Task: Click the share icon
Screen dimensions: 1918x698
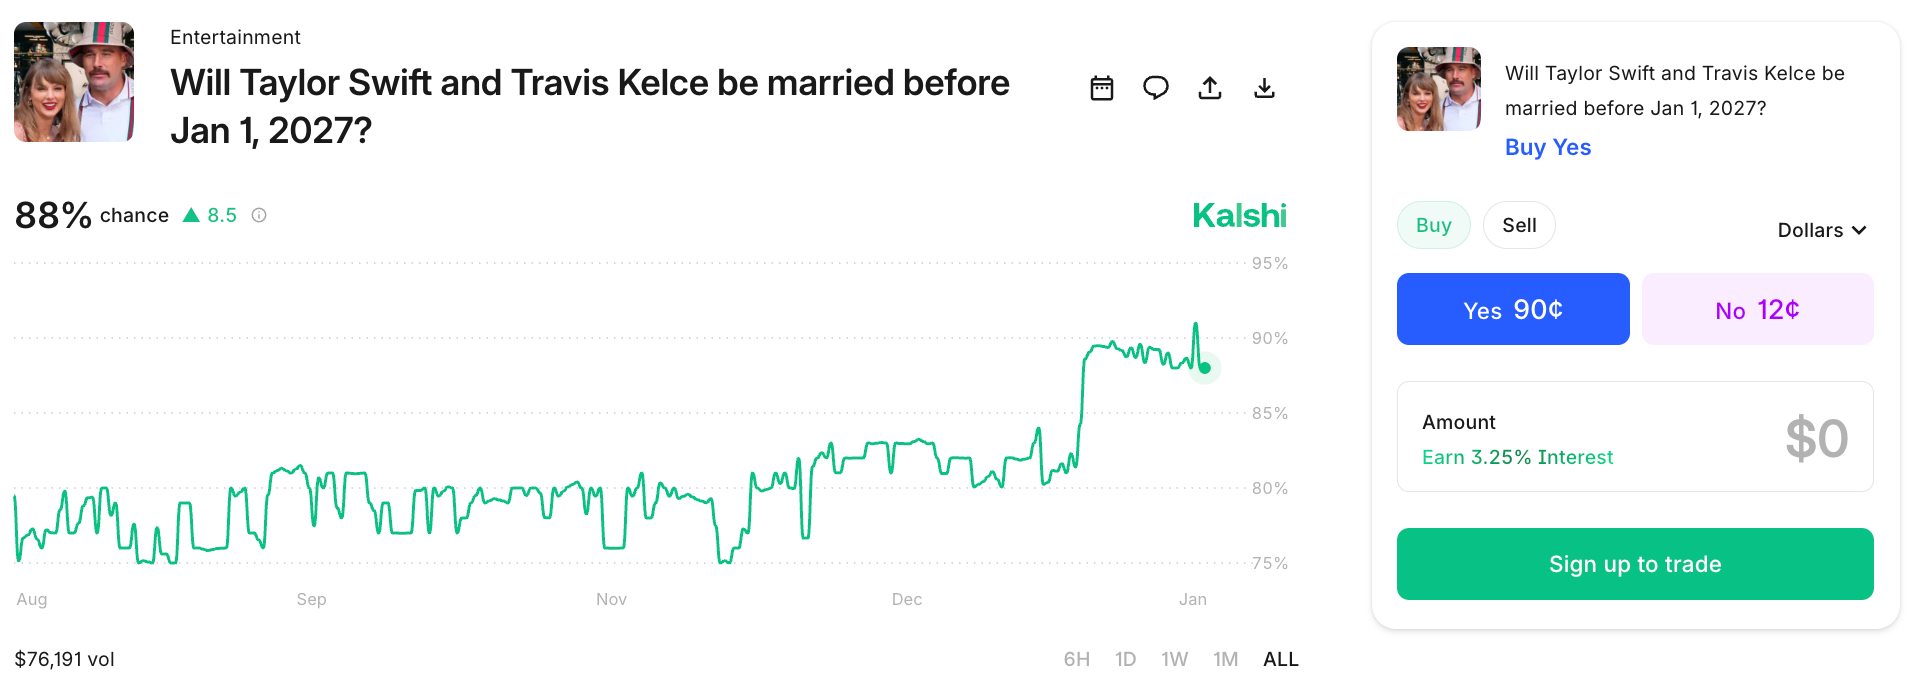Action: point(1210,88)
